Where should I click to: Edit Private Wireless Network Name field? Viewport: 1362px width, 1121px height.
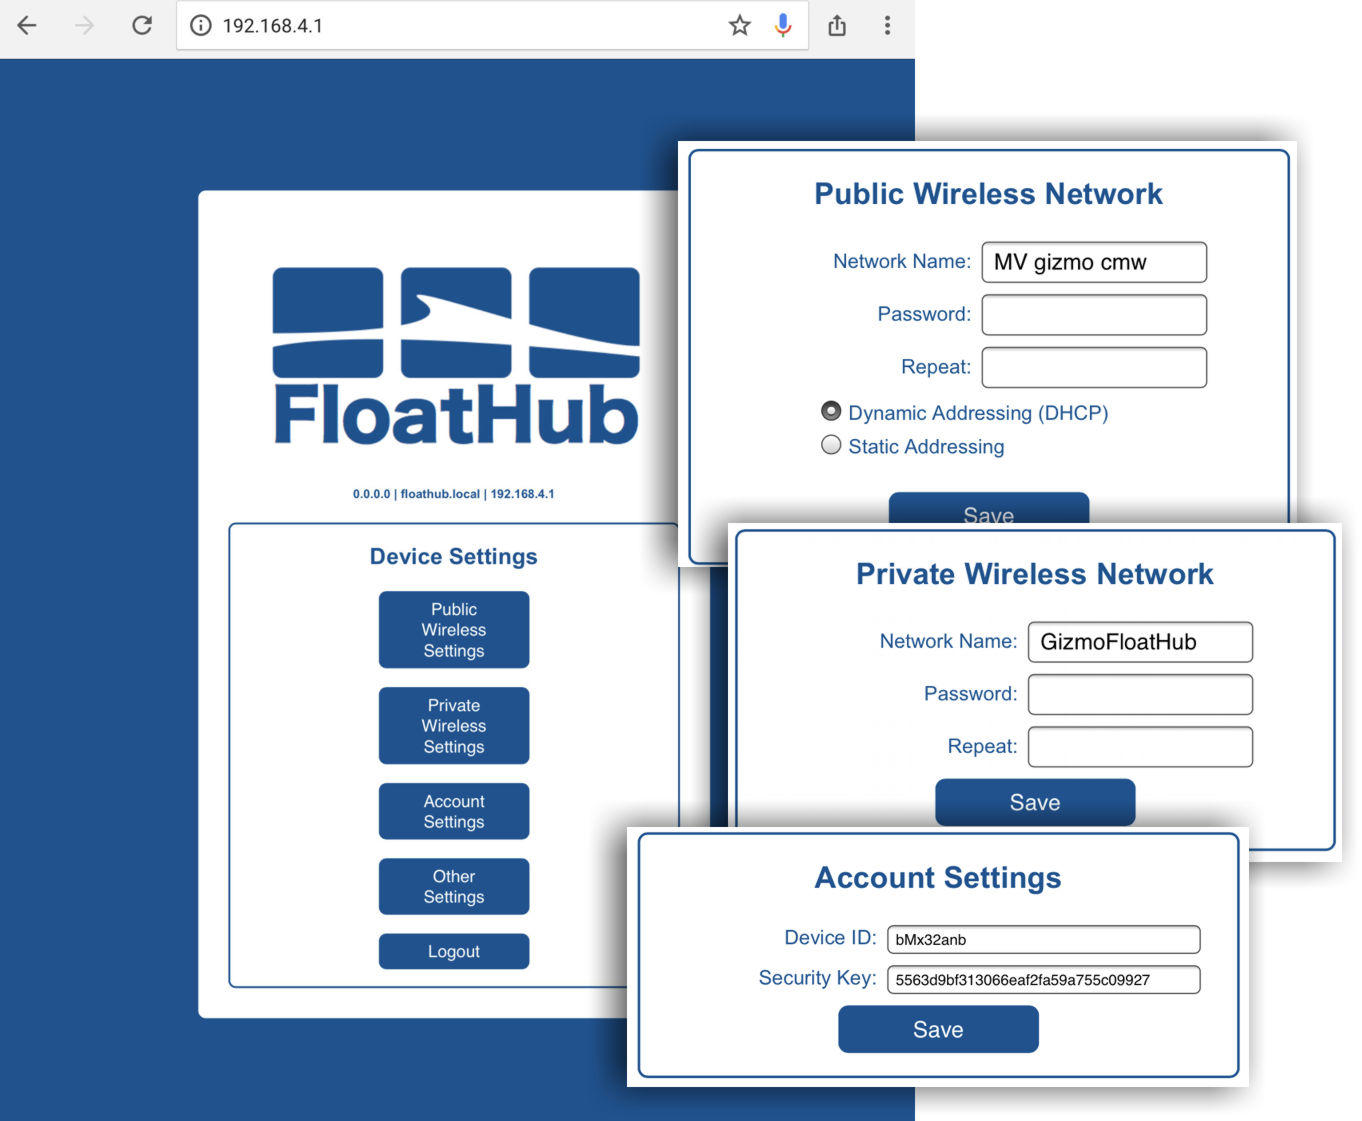pyautogui.click(x=1140, y=642)
